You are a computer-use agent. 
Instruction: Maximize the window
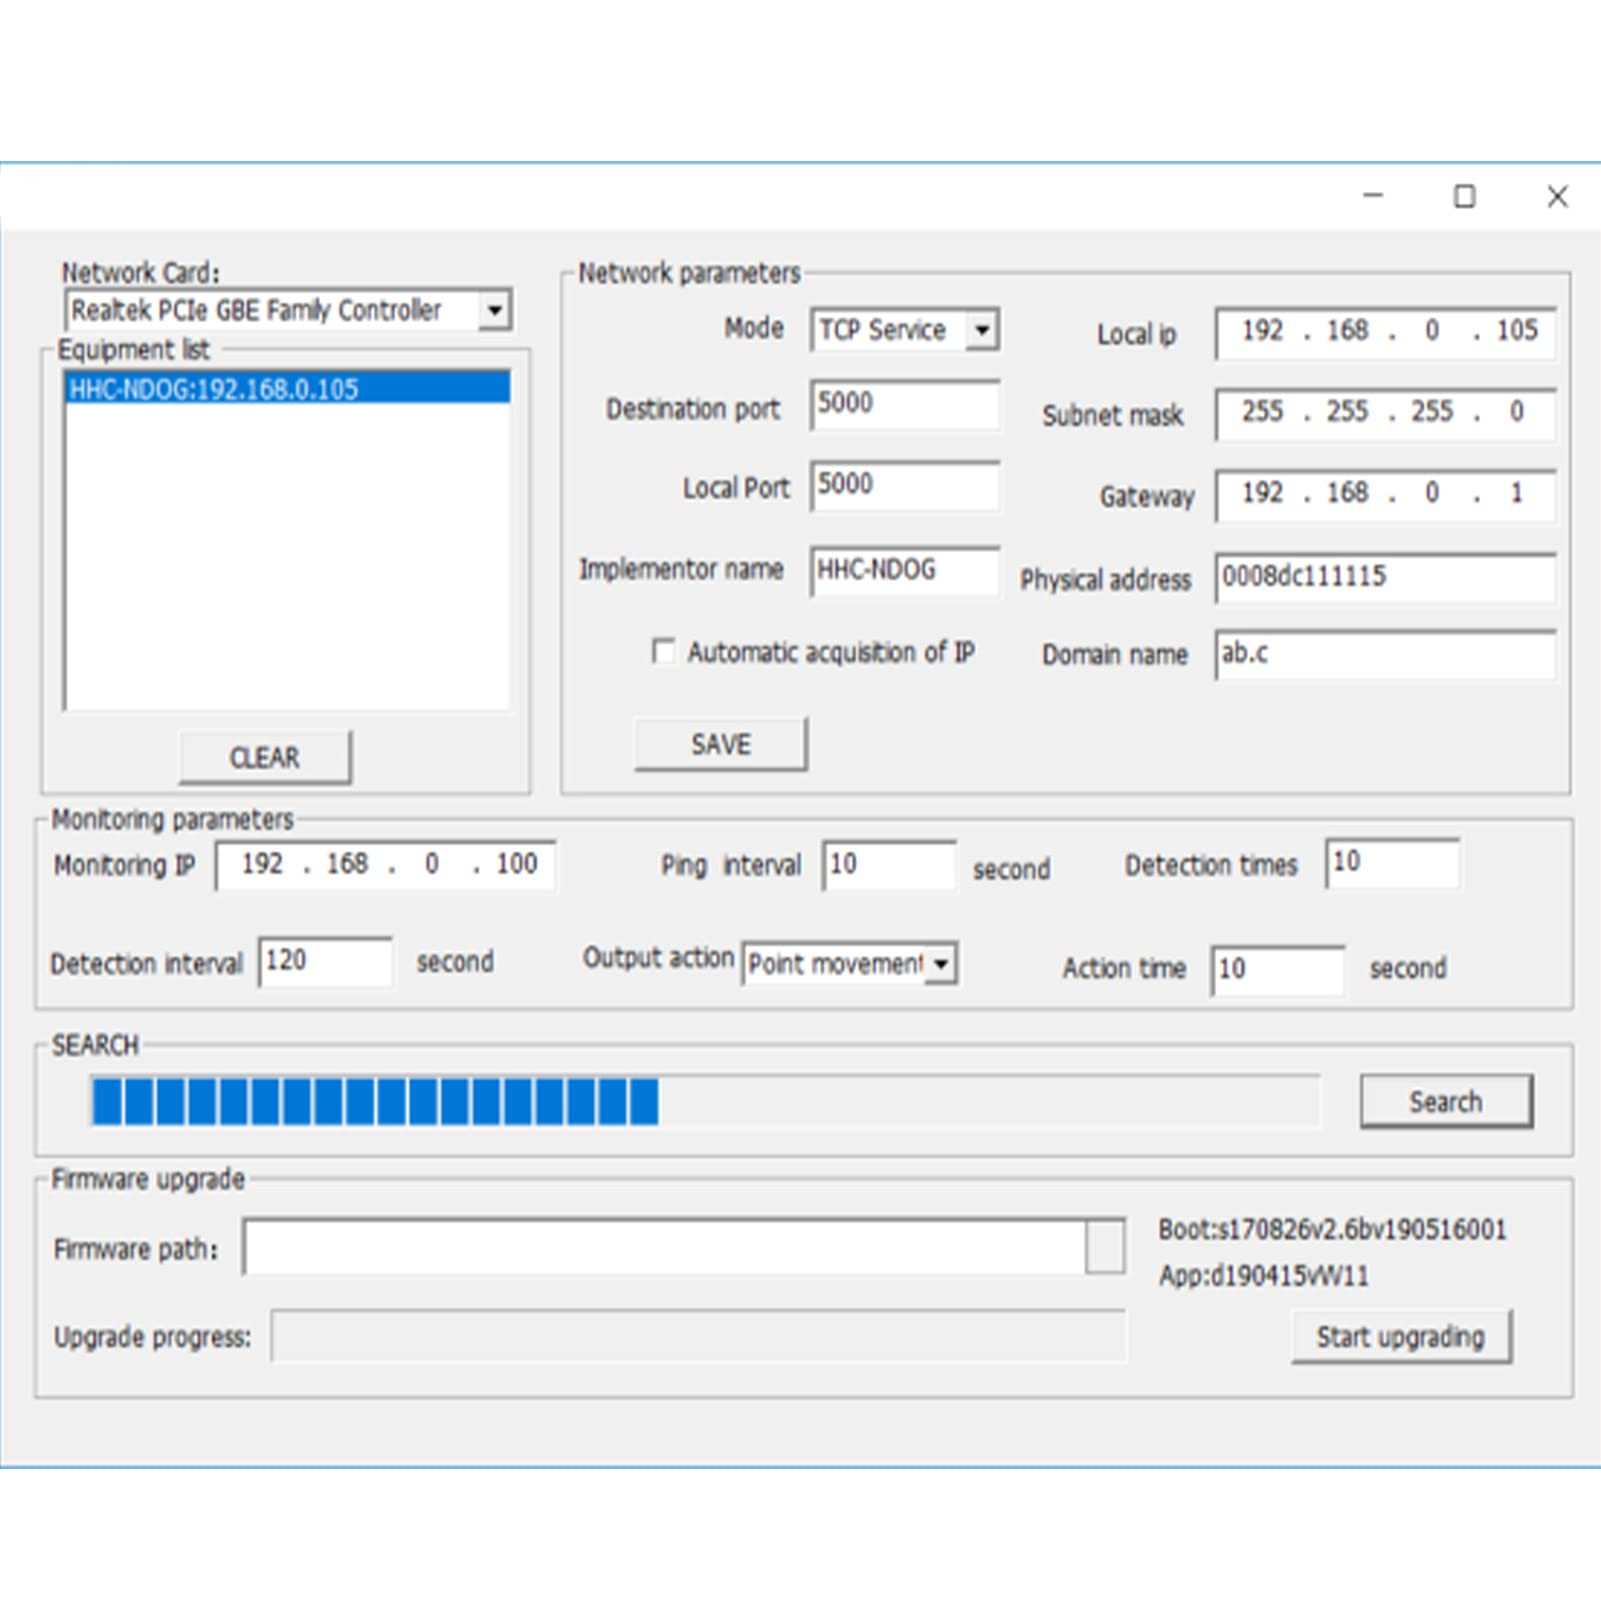(1464, 196)
